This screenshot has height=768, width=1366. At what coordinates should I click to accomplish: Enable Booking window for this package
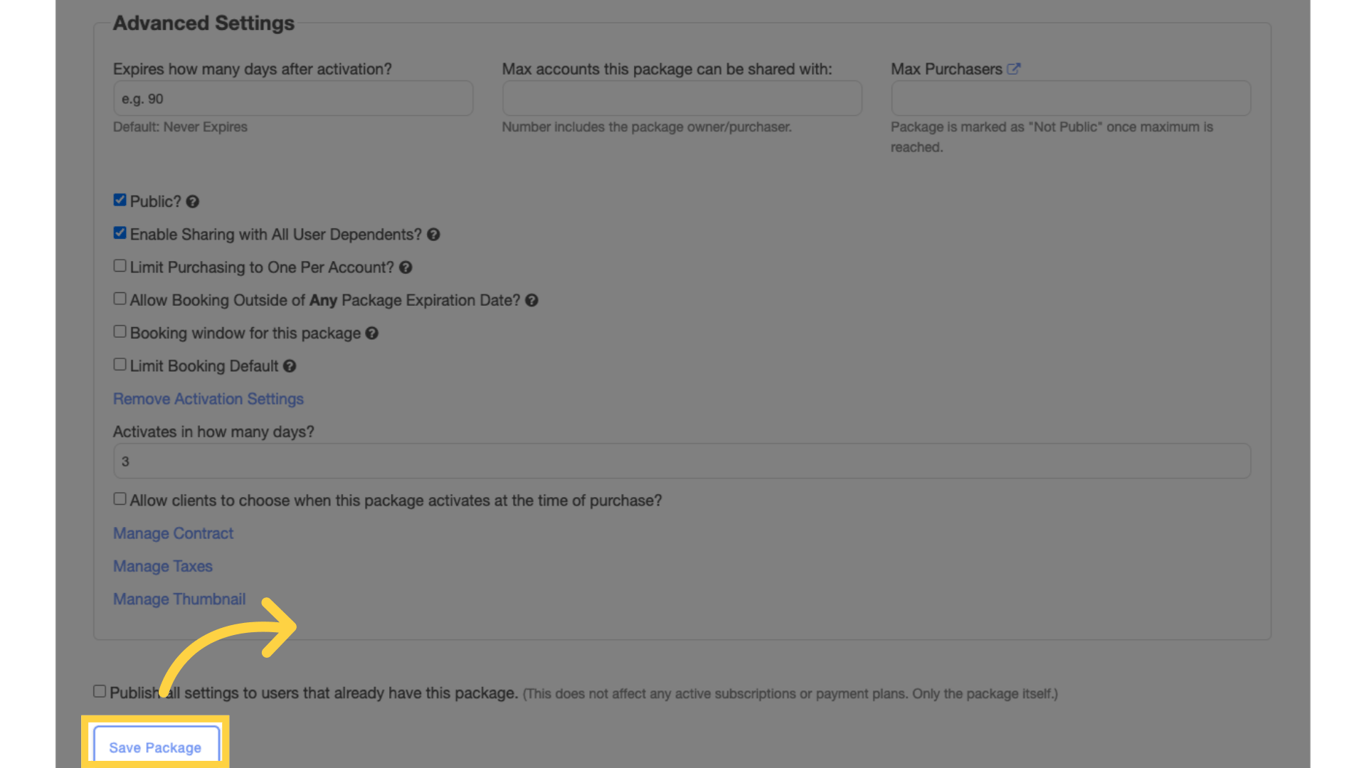120,332
